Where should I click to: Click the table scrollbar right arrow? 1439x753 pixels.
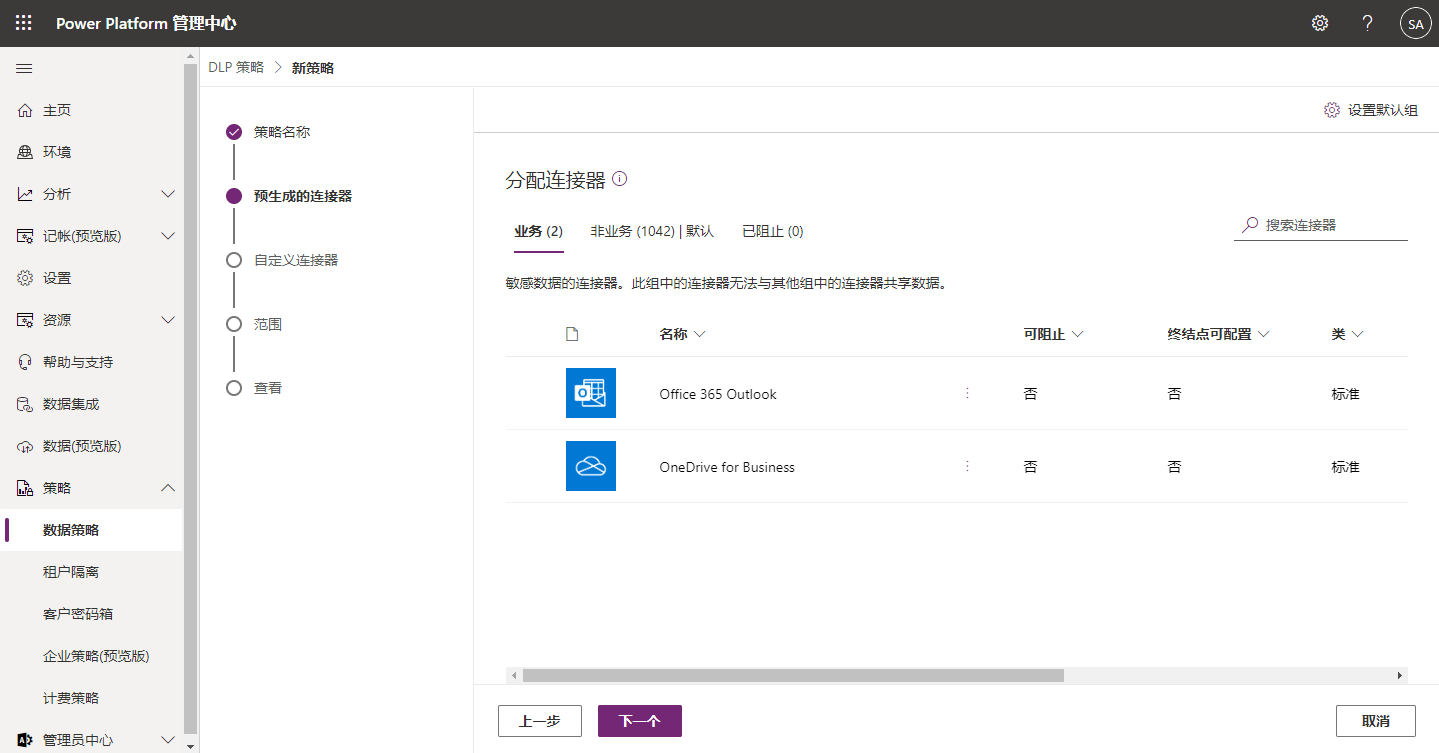click(1400, 676)
